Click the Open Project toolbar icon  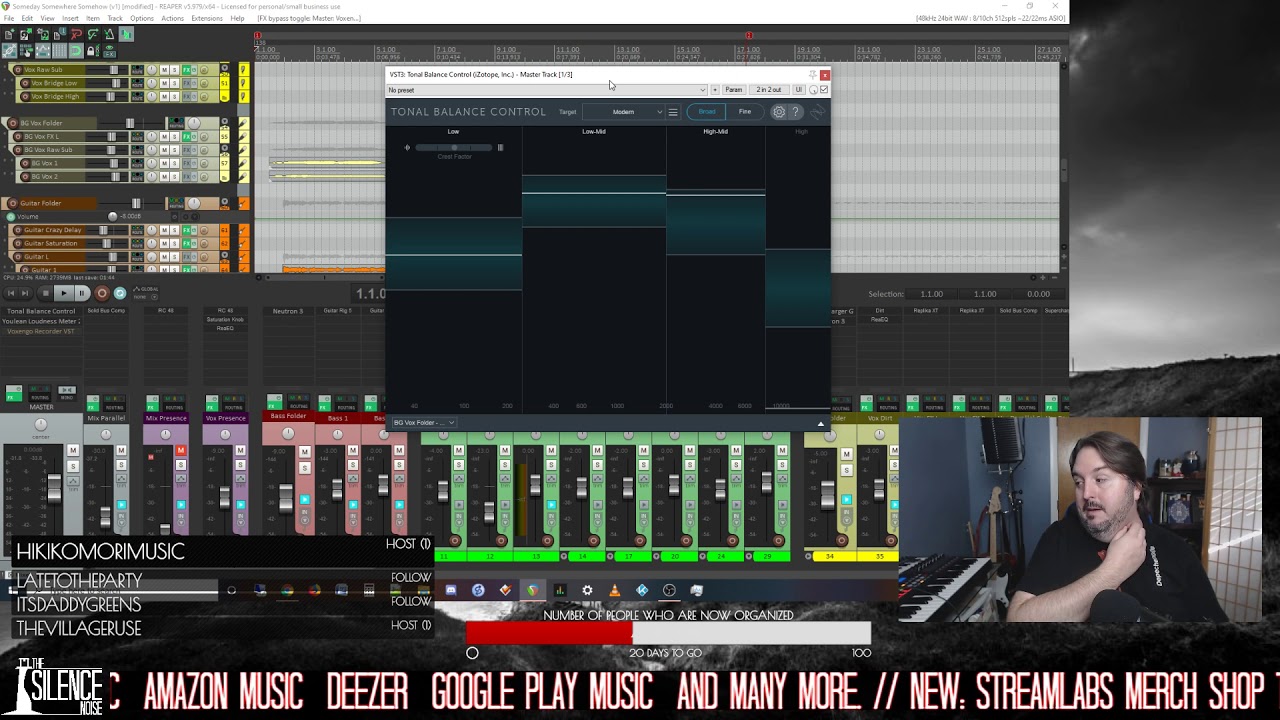point(26,35)
